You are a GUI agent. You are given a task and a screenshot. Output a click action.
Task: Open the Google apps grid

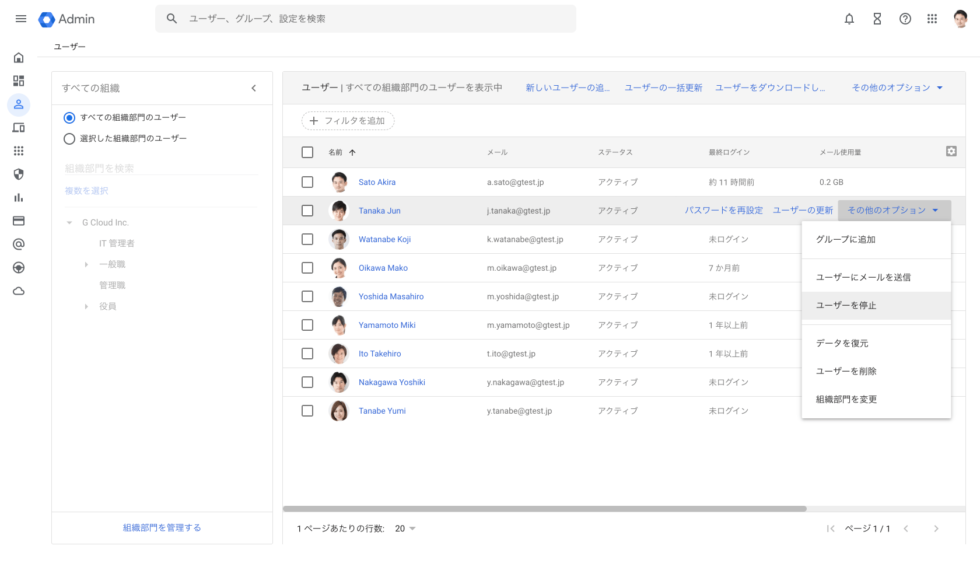[x=932, y=19]
